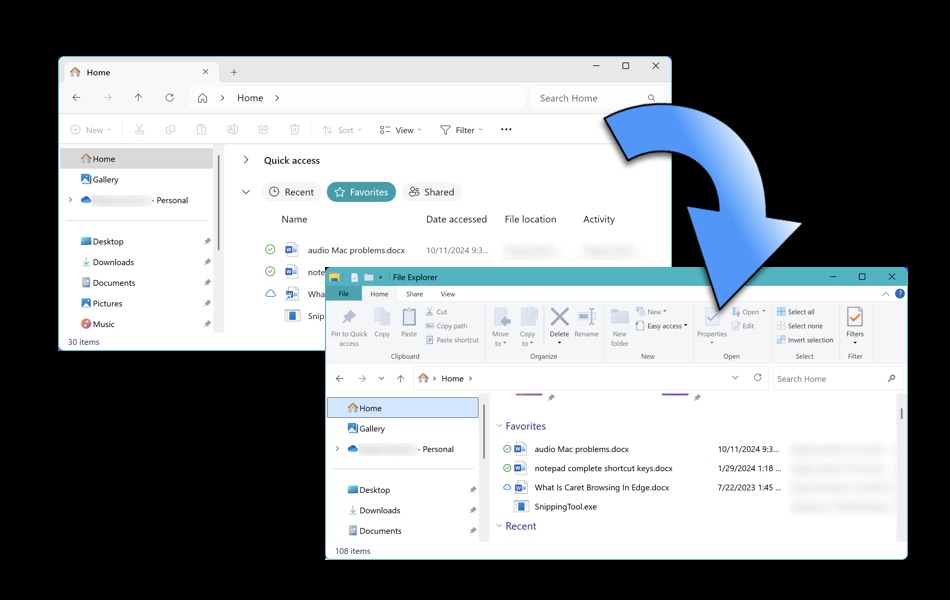Open Easy access dropdown in ribbon

pyautogui.click(x=662, y=326)
